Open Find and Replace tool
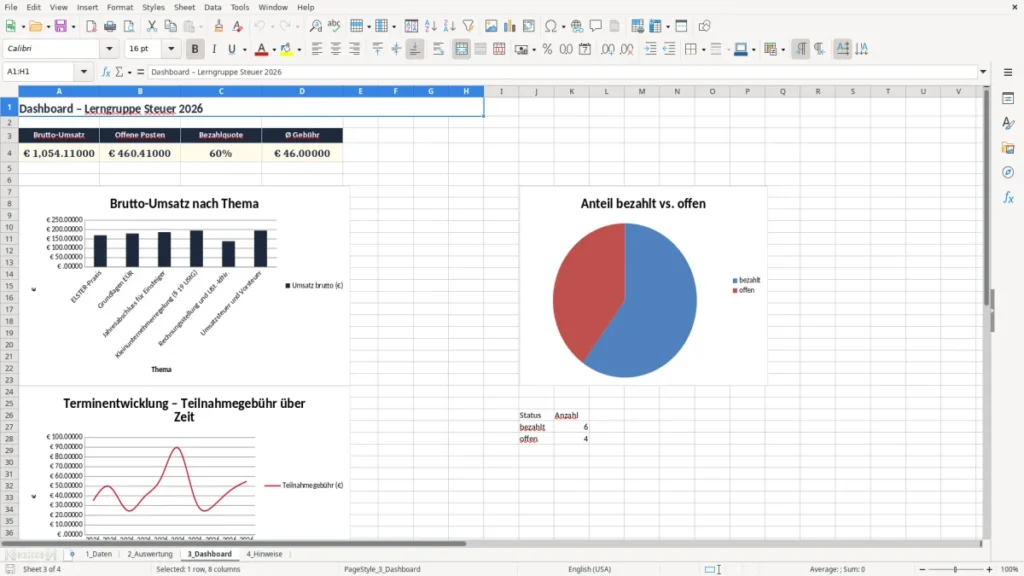 315,26
